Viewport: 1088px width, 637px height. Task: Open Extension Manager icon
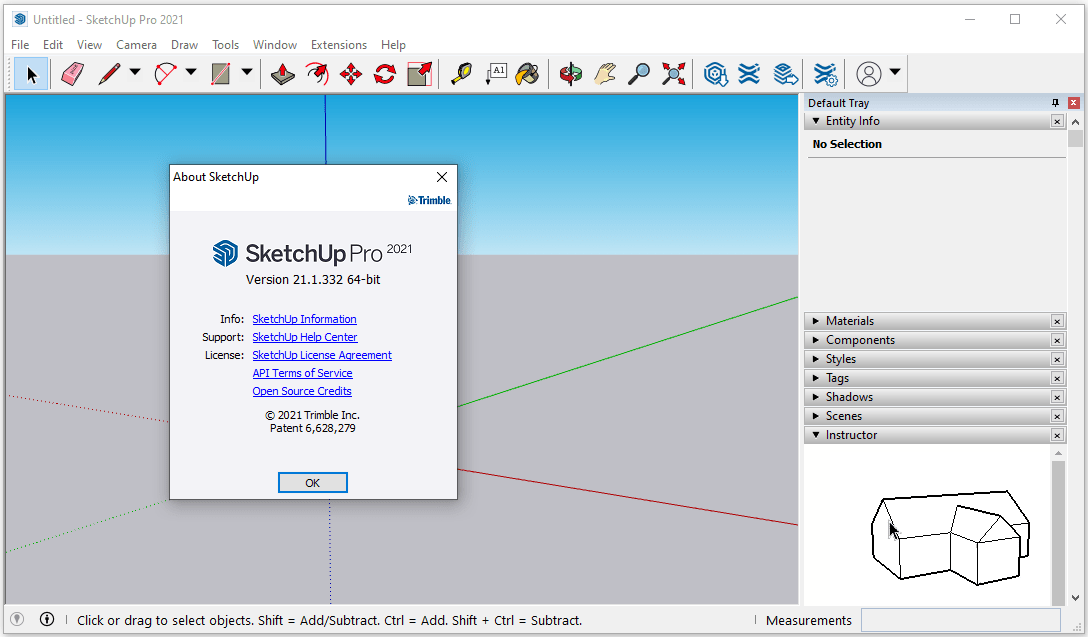point(825,74)
